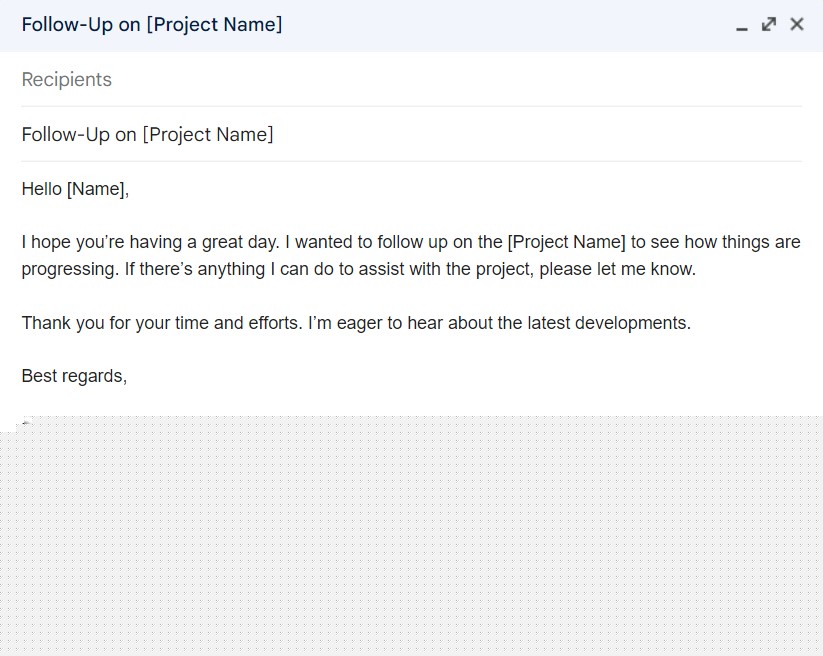The width and height of the screenshot is (823, 656).
Task: Click the subject line field
Action: point(412,134)
